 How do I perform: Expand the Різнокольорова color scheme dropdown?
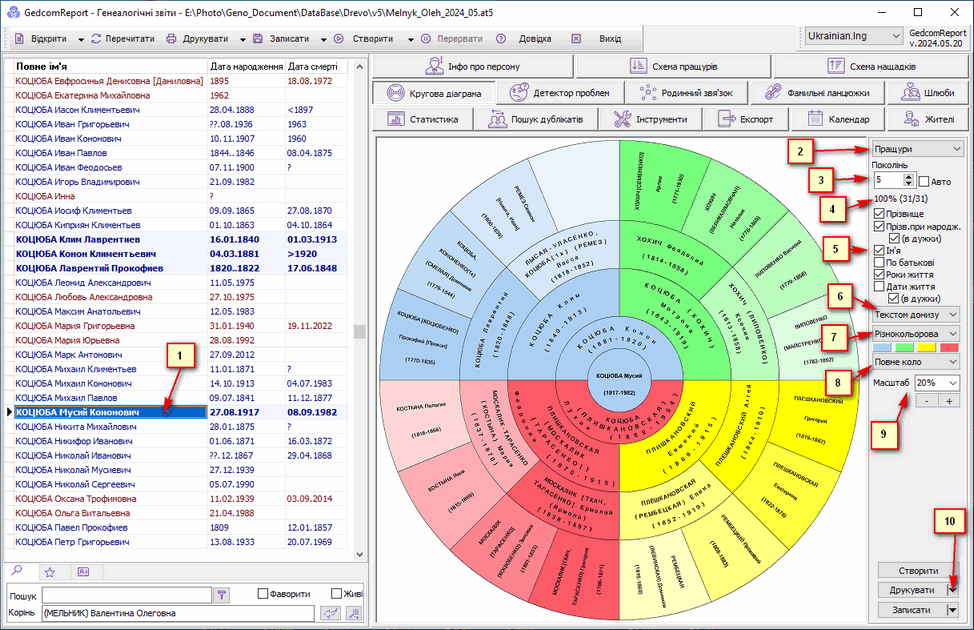pyautogui.click(x=914, y=333)
